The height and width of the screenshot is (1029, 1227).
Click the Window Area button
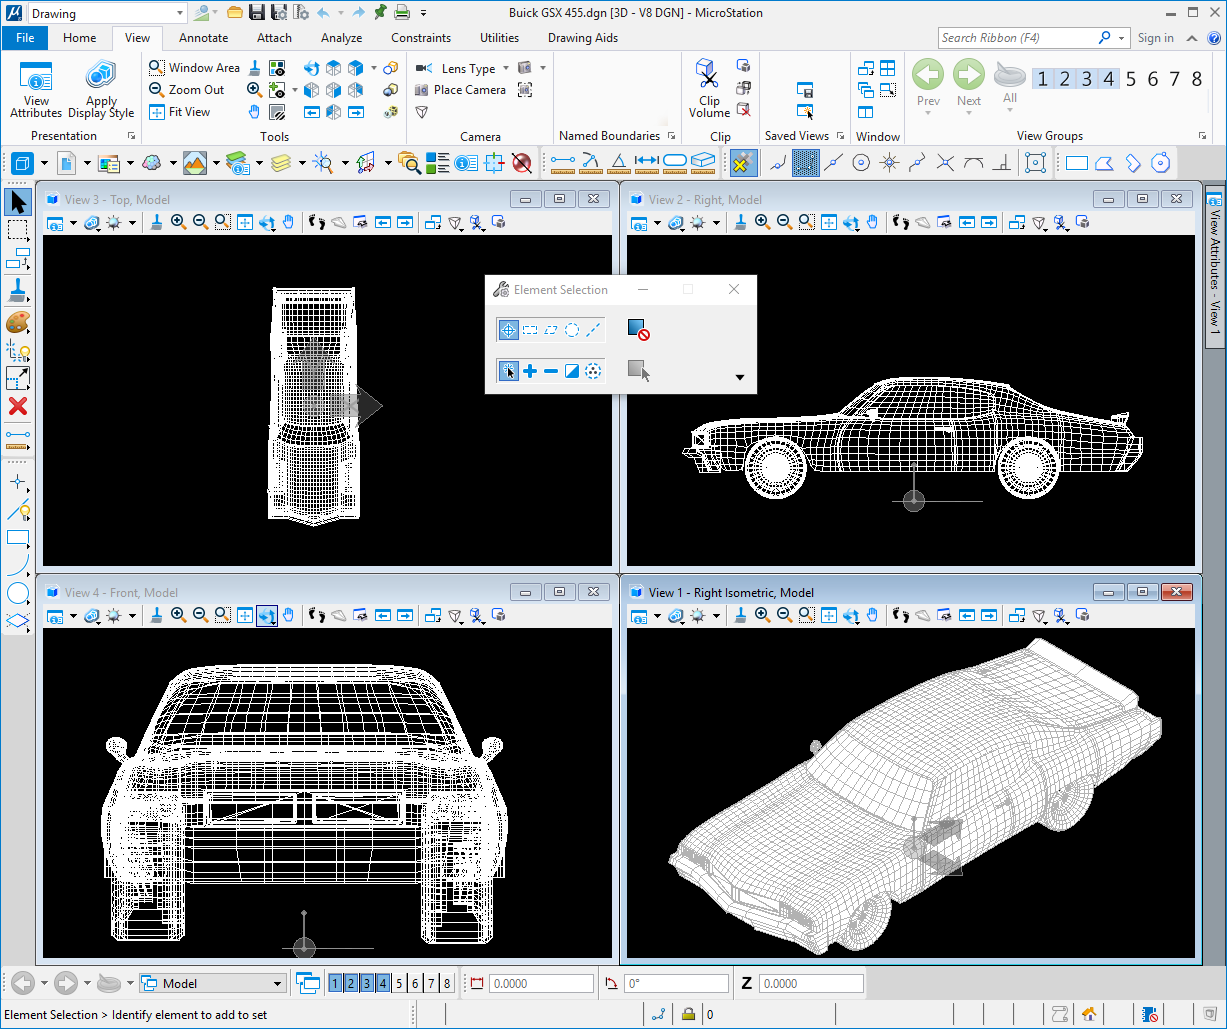click(x=195, y=68)
